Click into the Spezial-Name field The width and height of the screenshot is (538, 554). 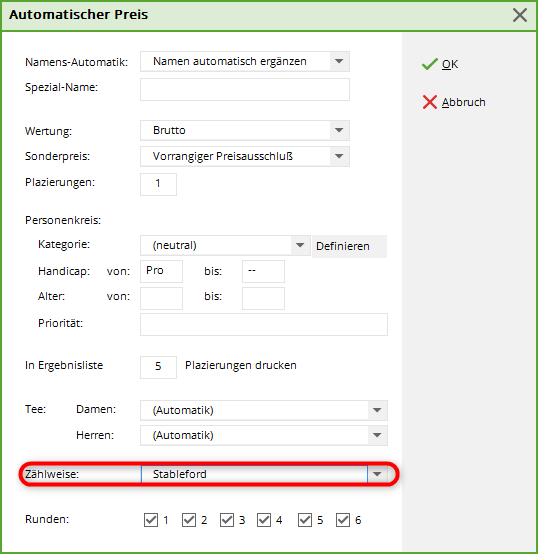point(245,89)
